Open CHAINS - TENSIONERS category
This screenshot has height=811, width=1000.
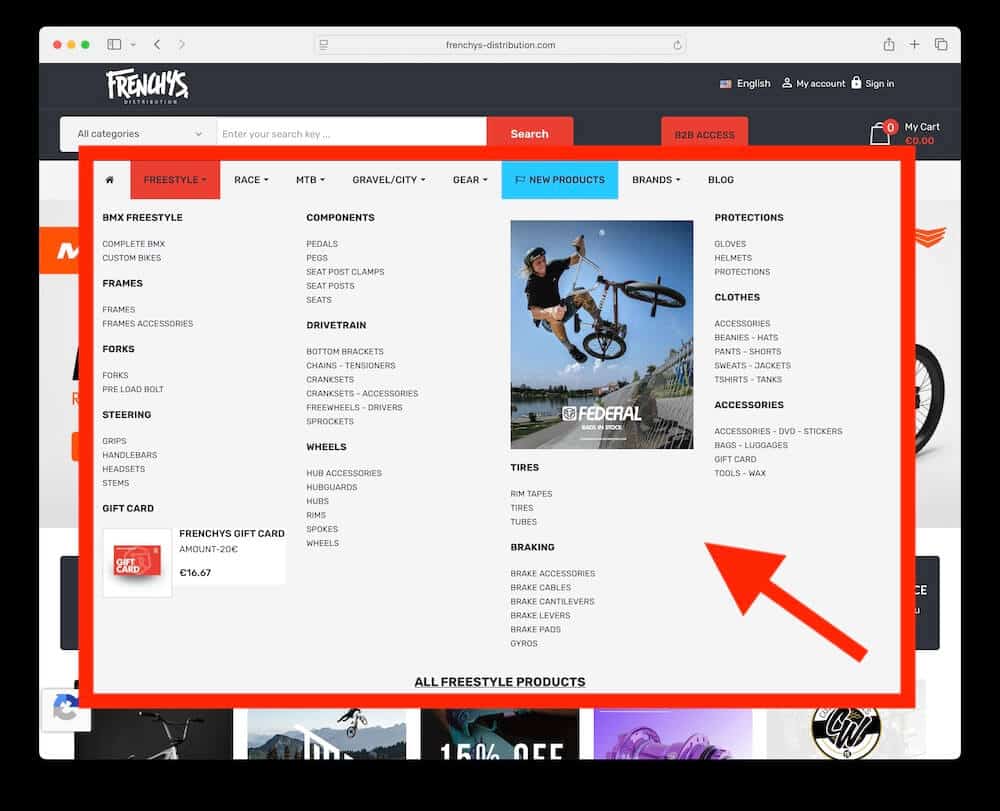pos(350,365)
